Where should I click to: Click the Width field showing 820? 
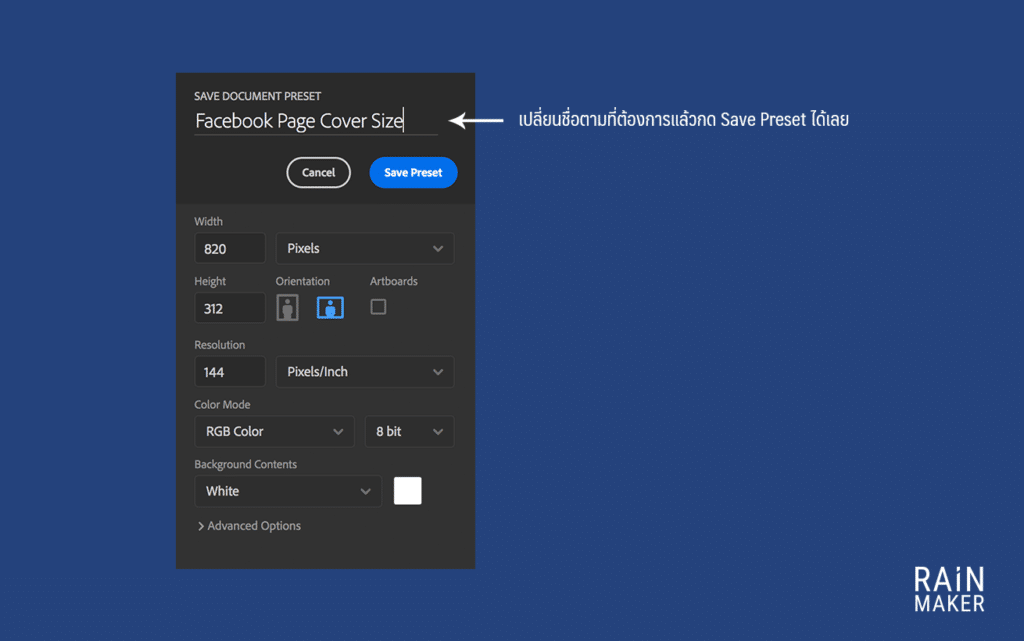(x=230, y=249)
